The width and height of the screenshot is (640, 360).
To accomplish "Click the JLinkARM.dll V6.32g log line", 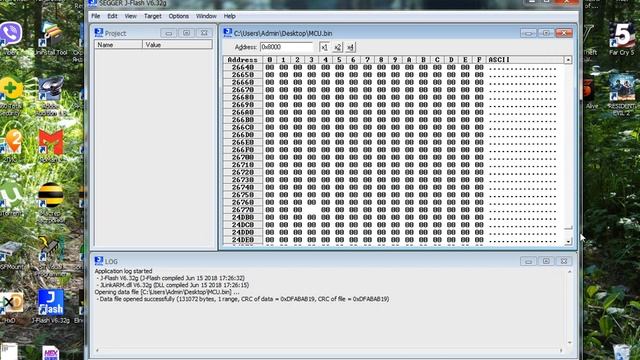I will (174, 285).
